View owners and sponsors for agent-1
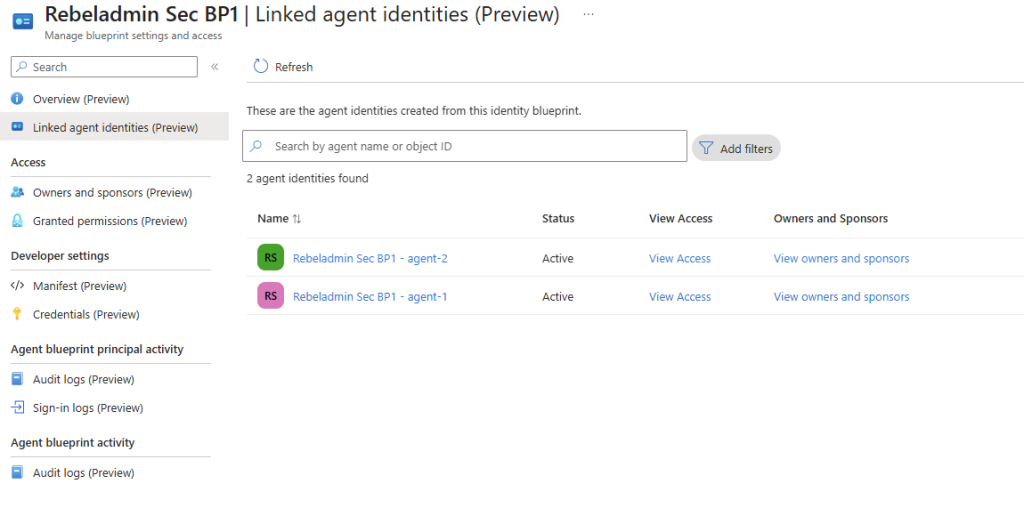This screenshot has height=516, width=1024. coord(842,297)
